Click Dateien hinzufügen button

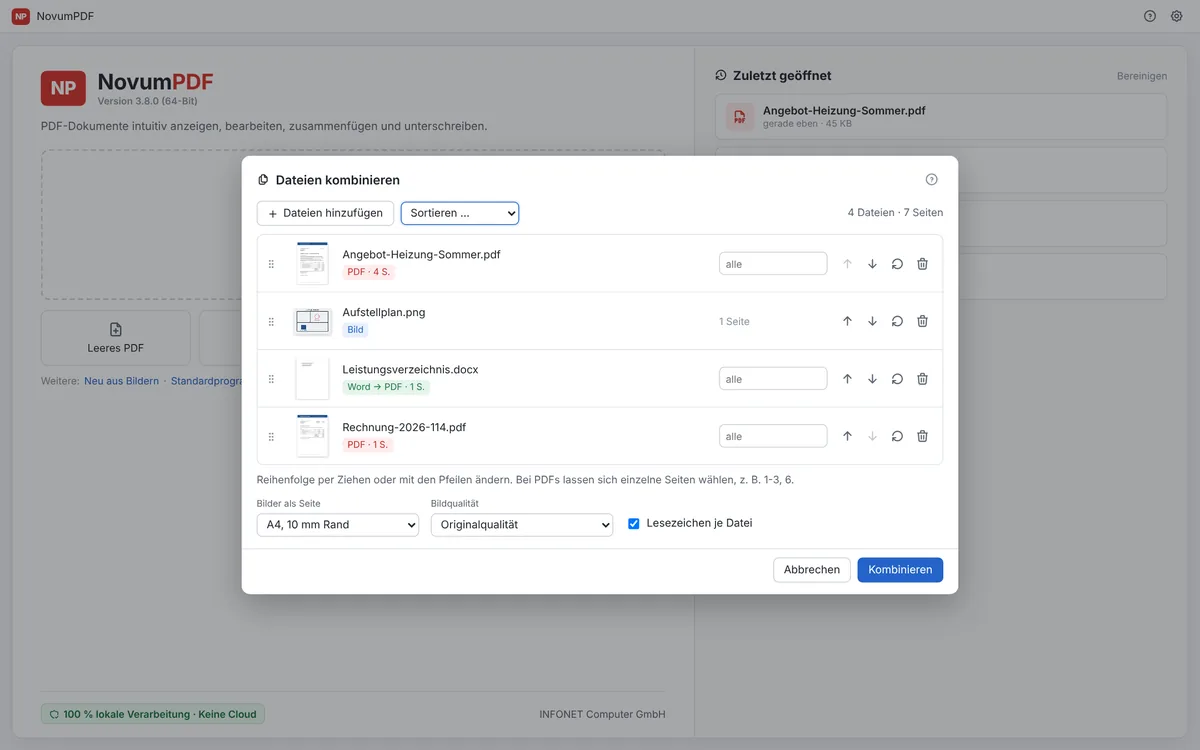coord(325,213)
